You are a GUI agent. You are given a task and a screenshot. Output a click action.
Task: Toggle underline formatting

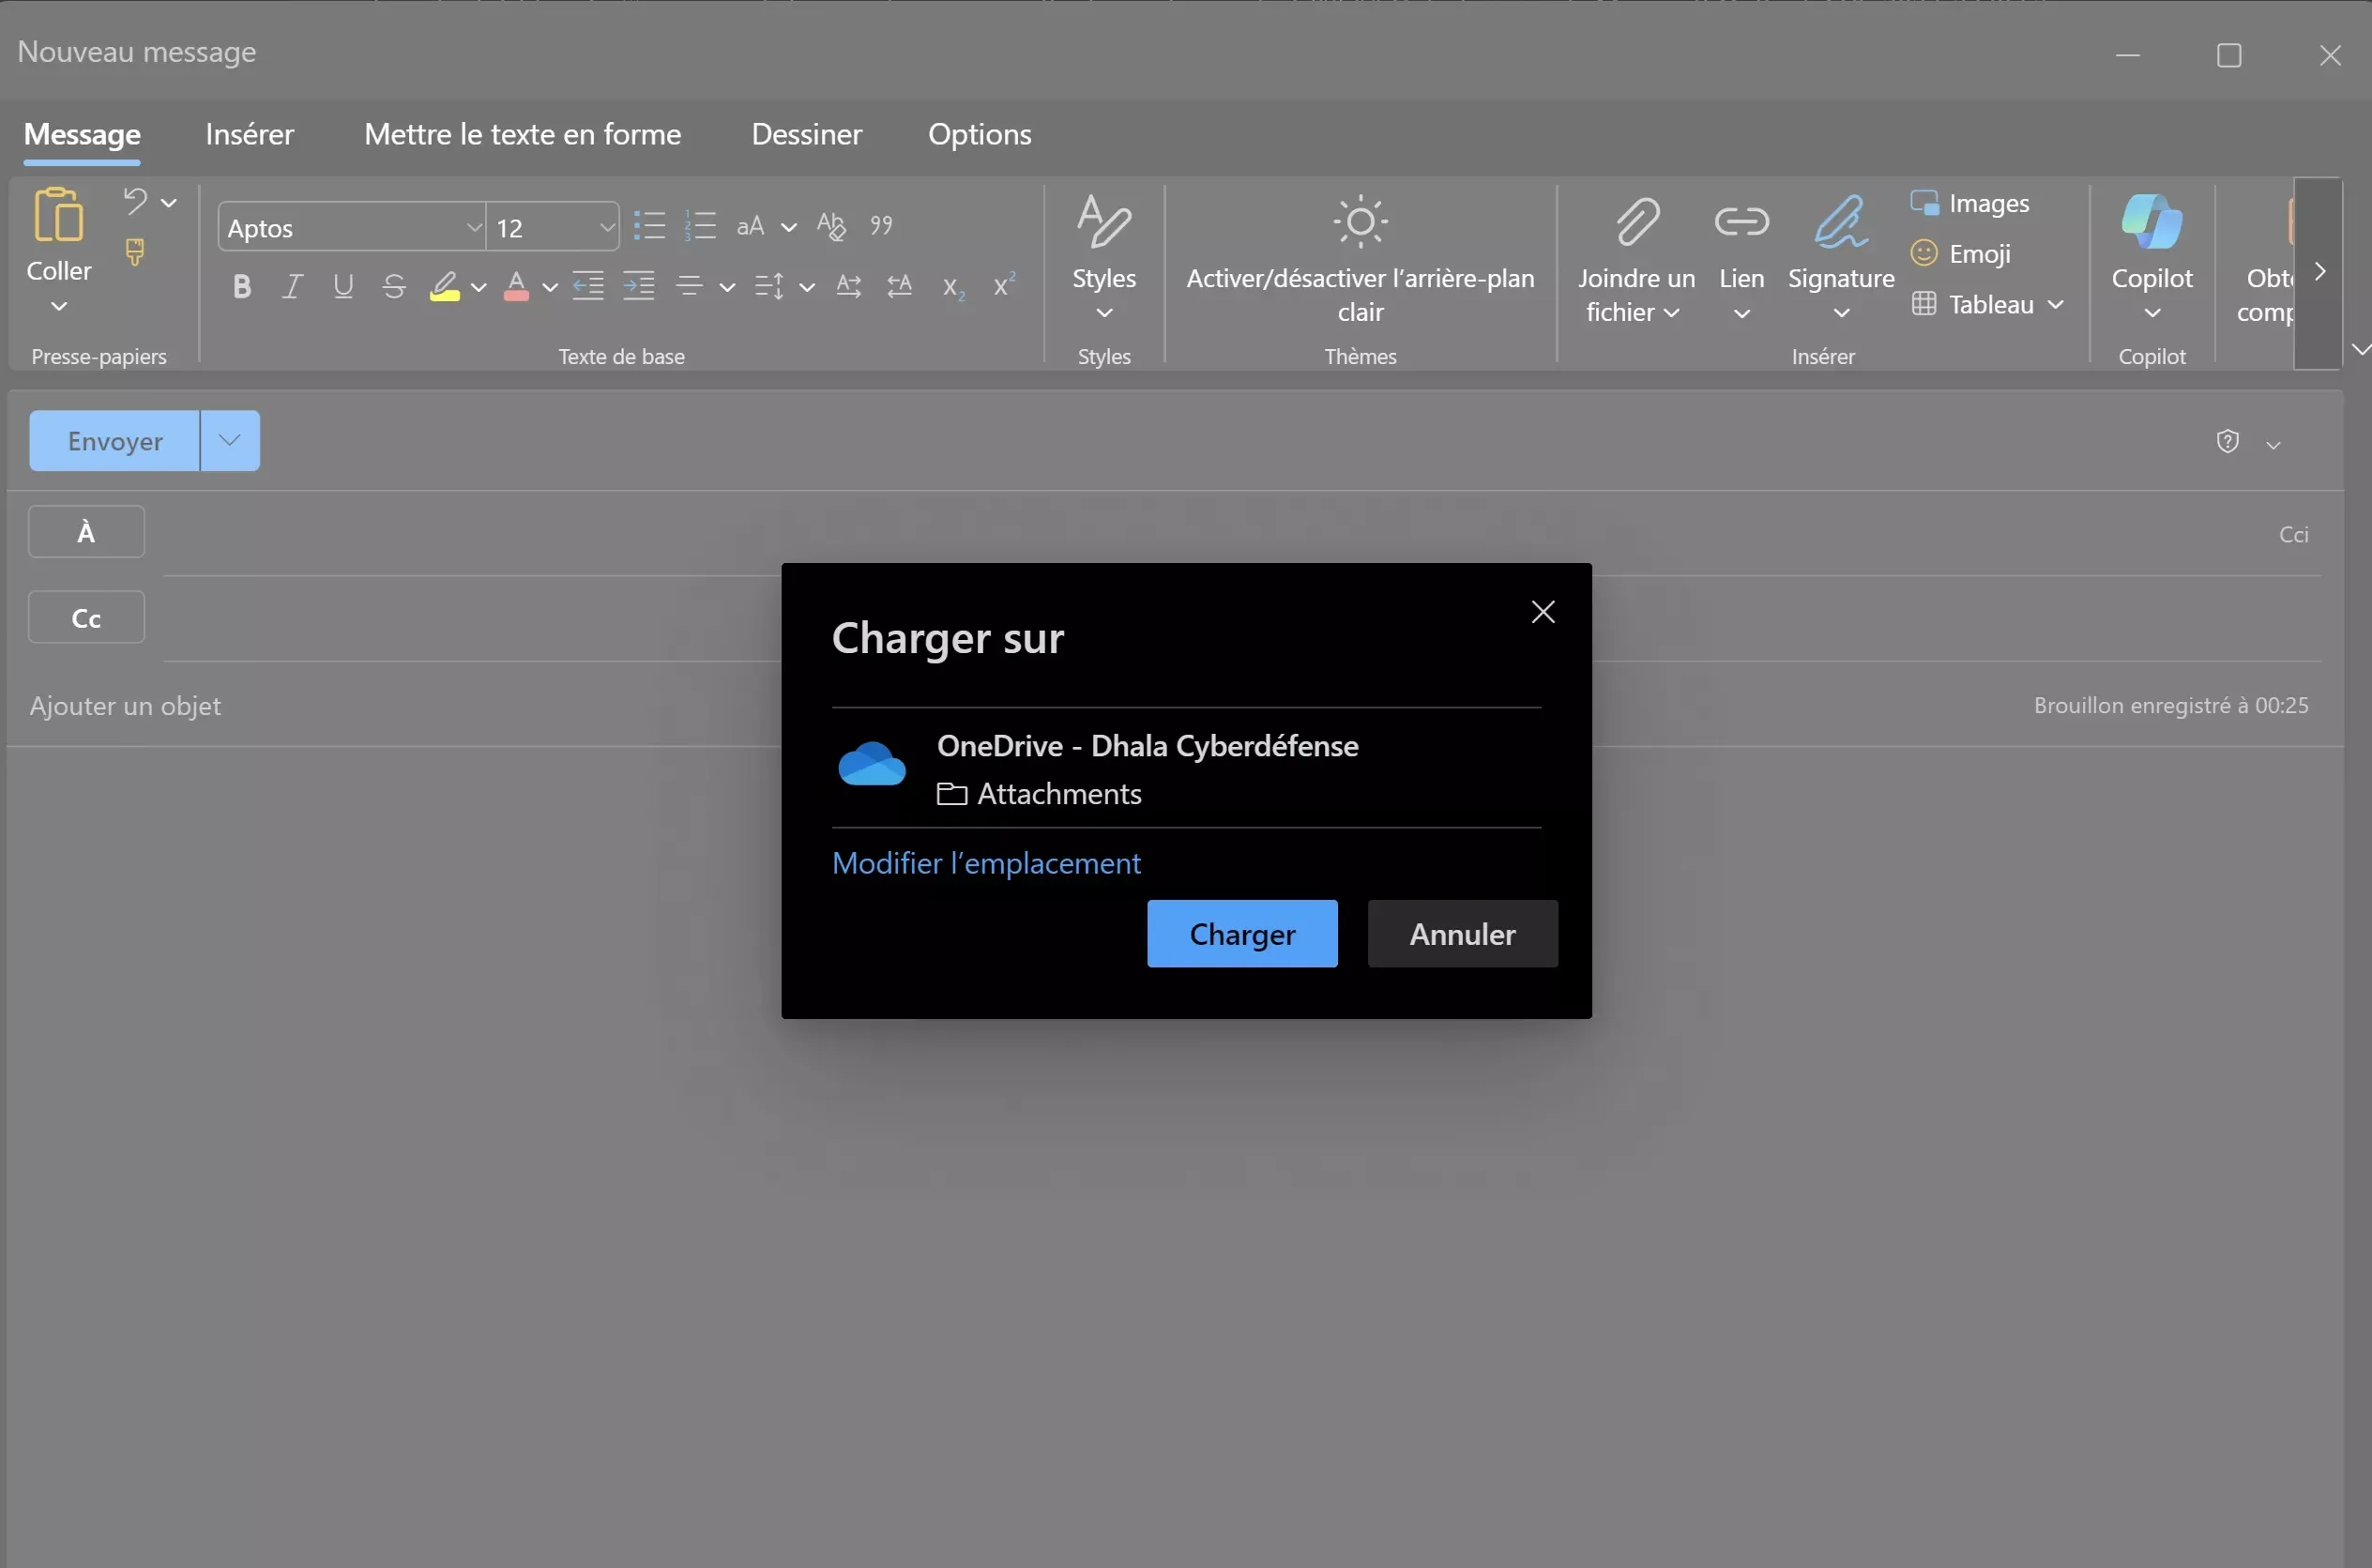(x=343, y=287)
